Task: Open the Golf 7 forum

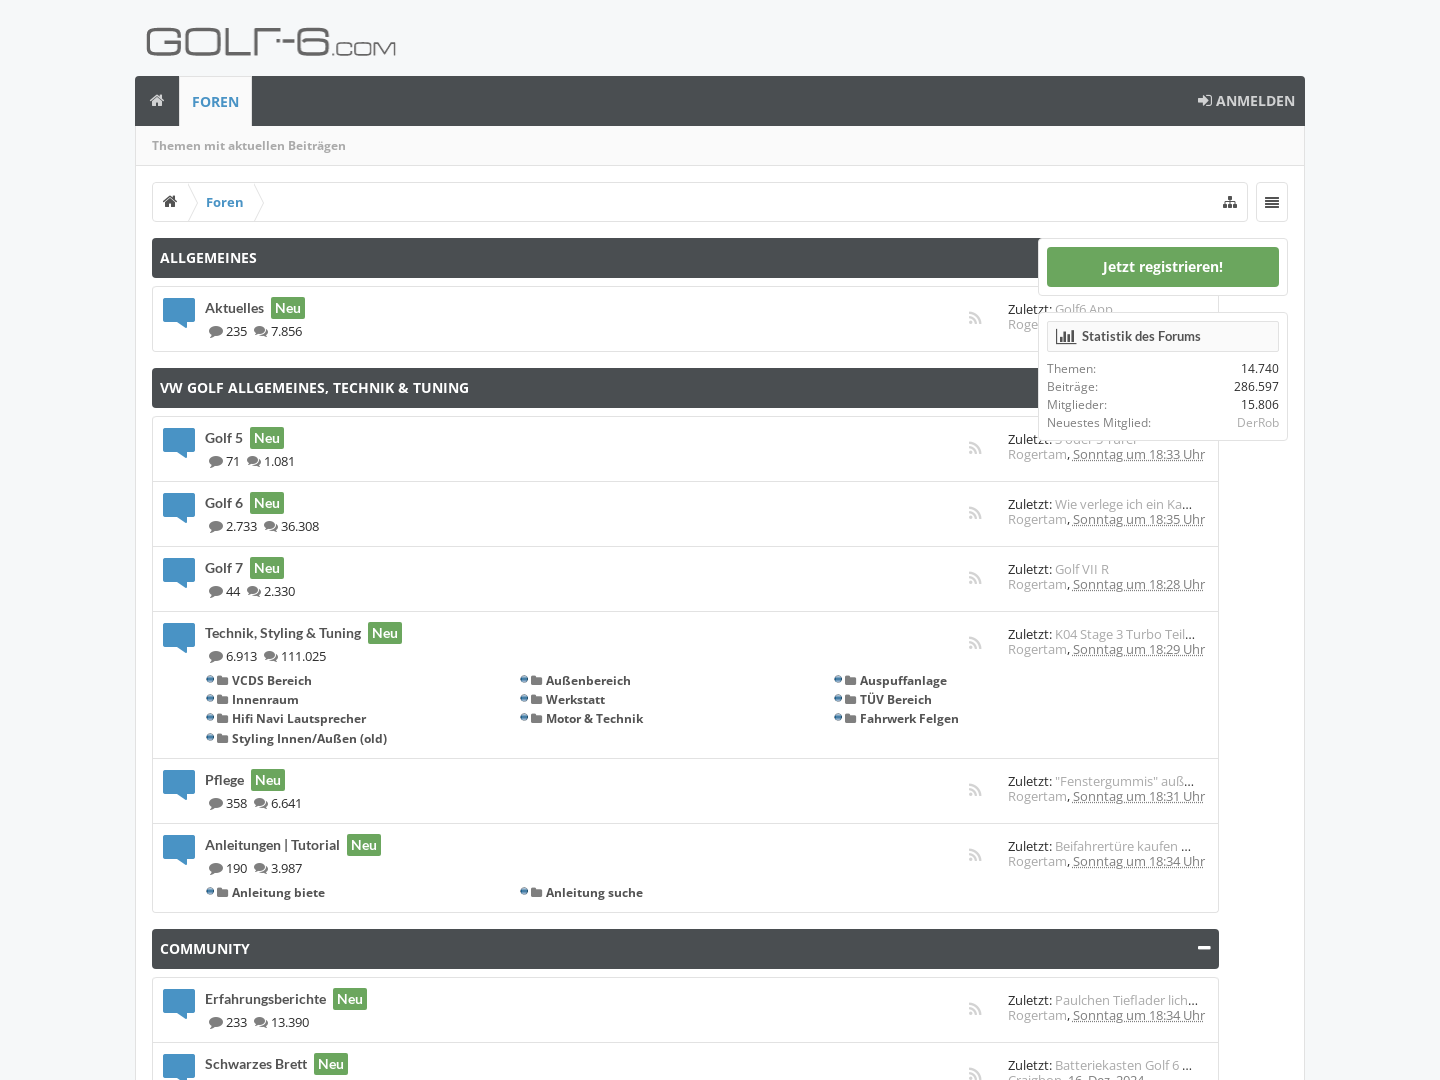Action: 224,568
